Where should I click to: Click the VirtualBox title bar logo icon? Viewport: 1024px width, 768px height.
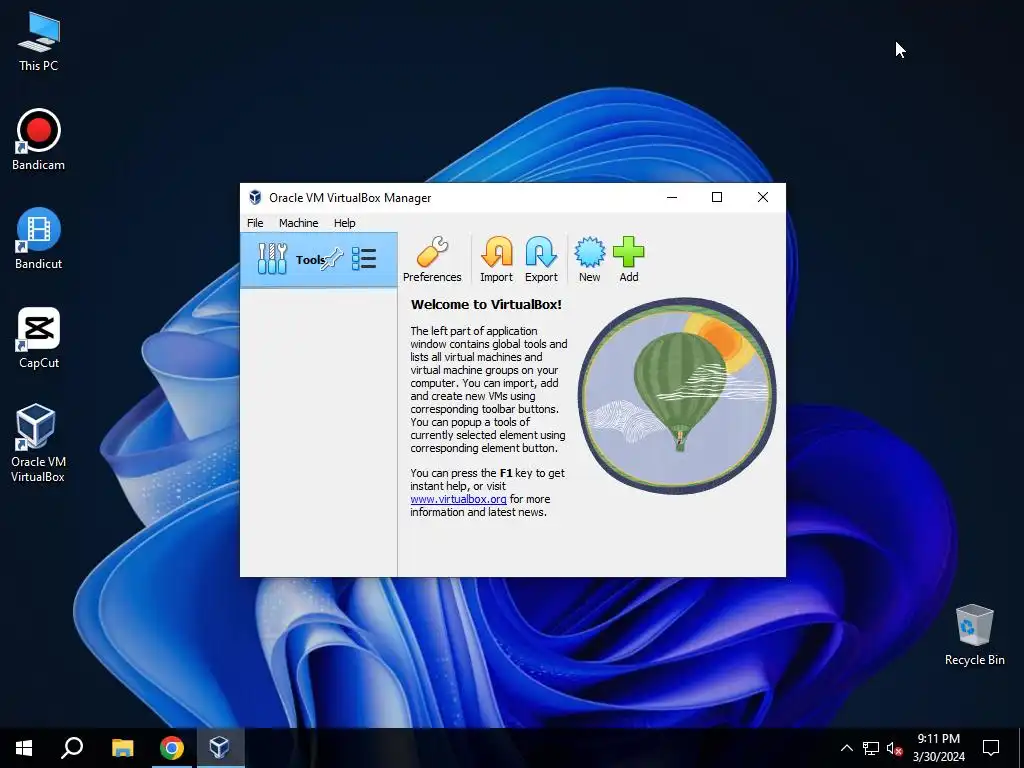tap(255, 197)
